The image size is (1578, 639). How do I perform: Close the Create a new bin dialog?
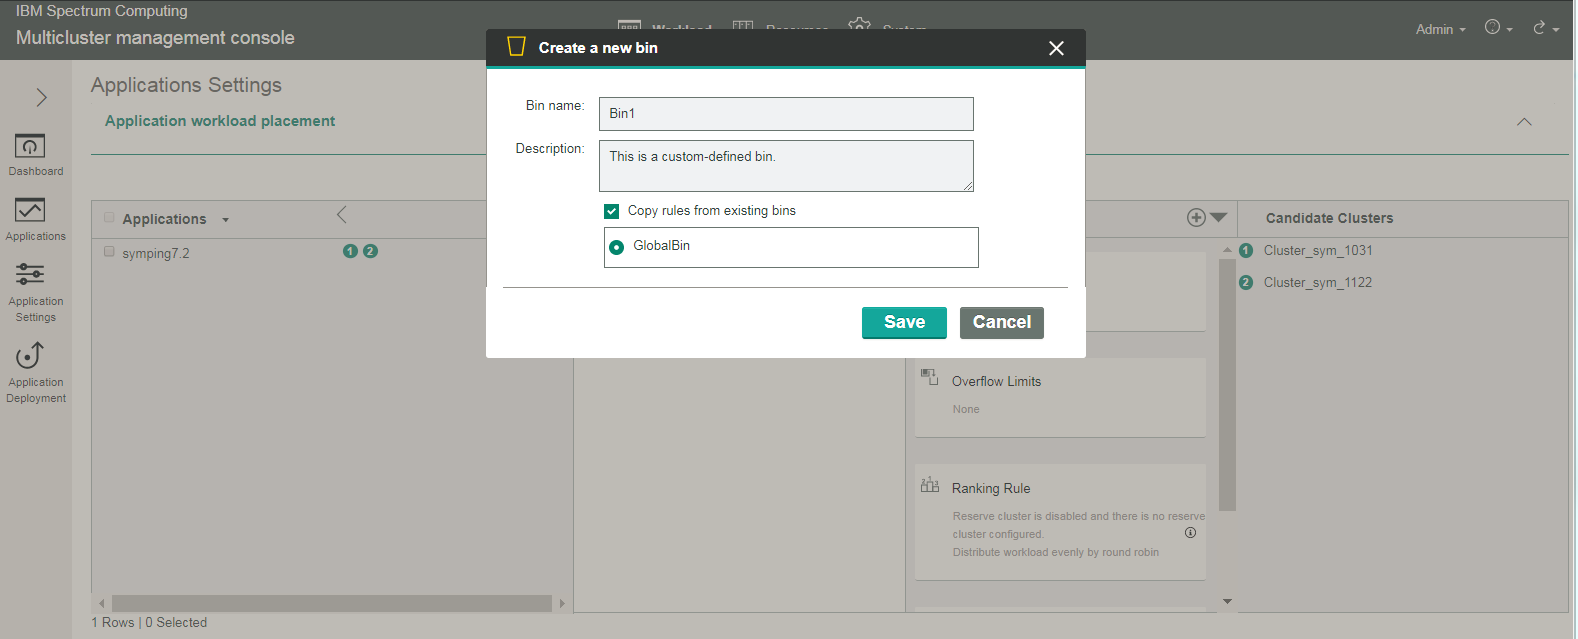(1056, 48)
